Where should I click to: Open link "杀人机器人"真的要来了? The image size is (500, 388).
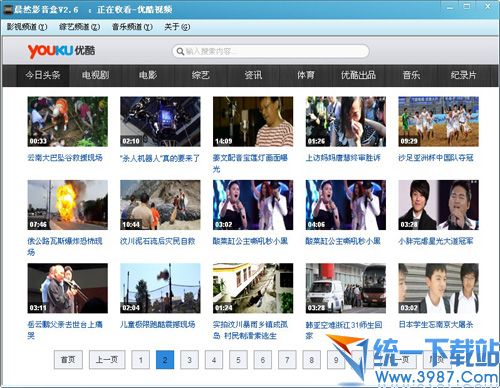[160, 158]
